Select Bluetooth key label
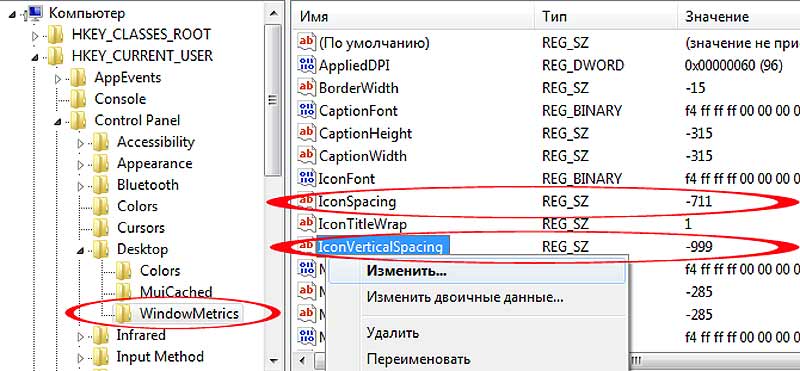The height and width of the screenshot is (371, 800). click(x=148, y=185)
